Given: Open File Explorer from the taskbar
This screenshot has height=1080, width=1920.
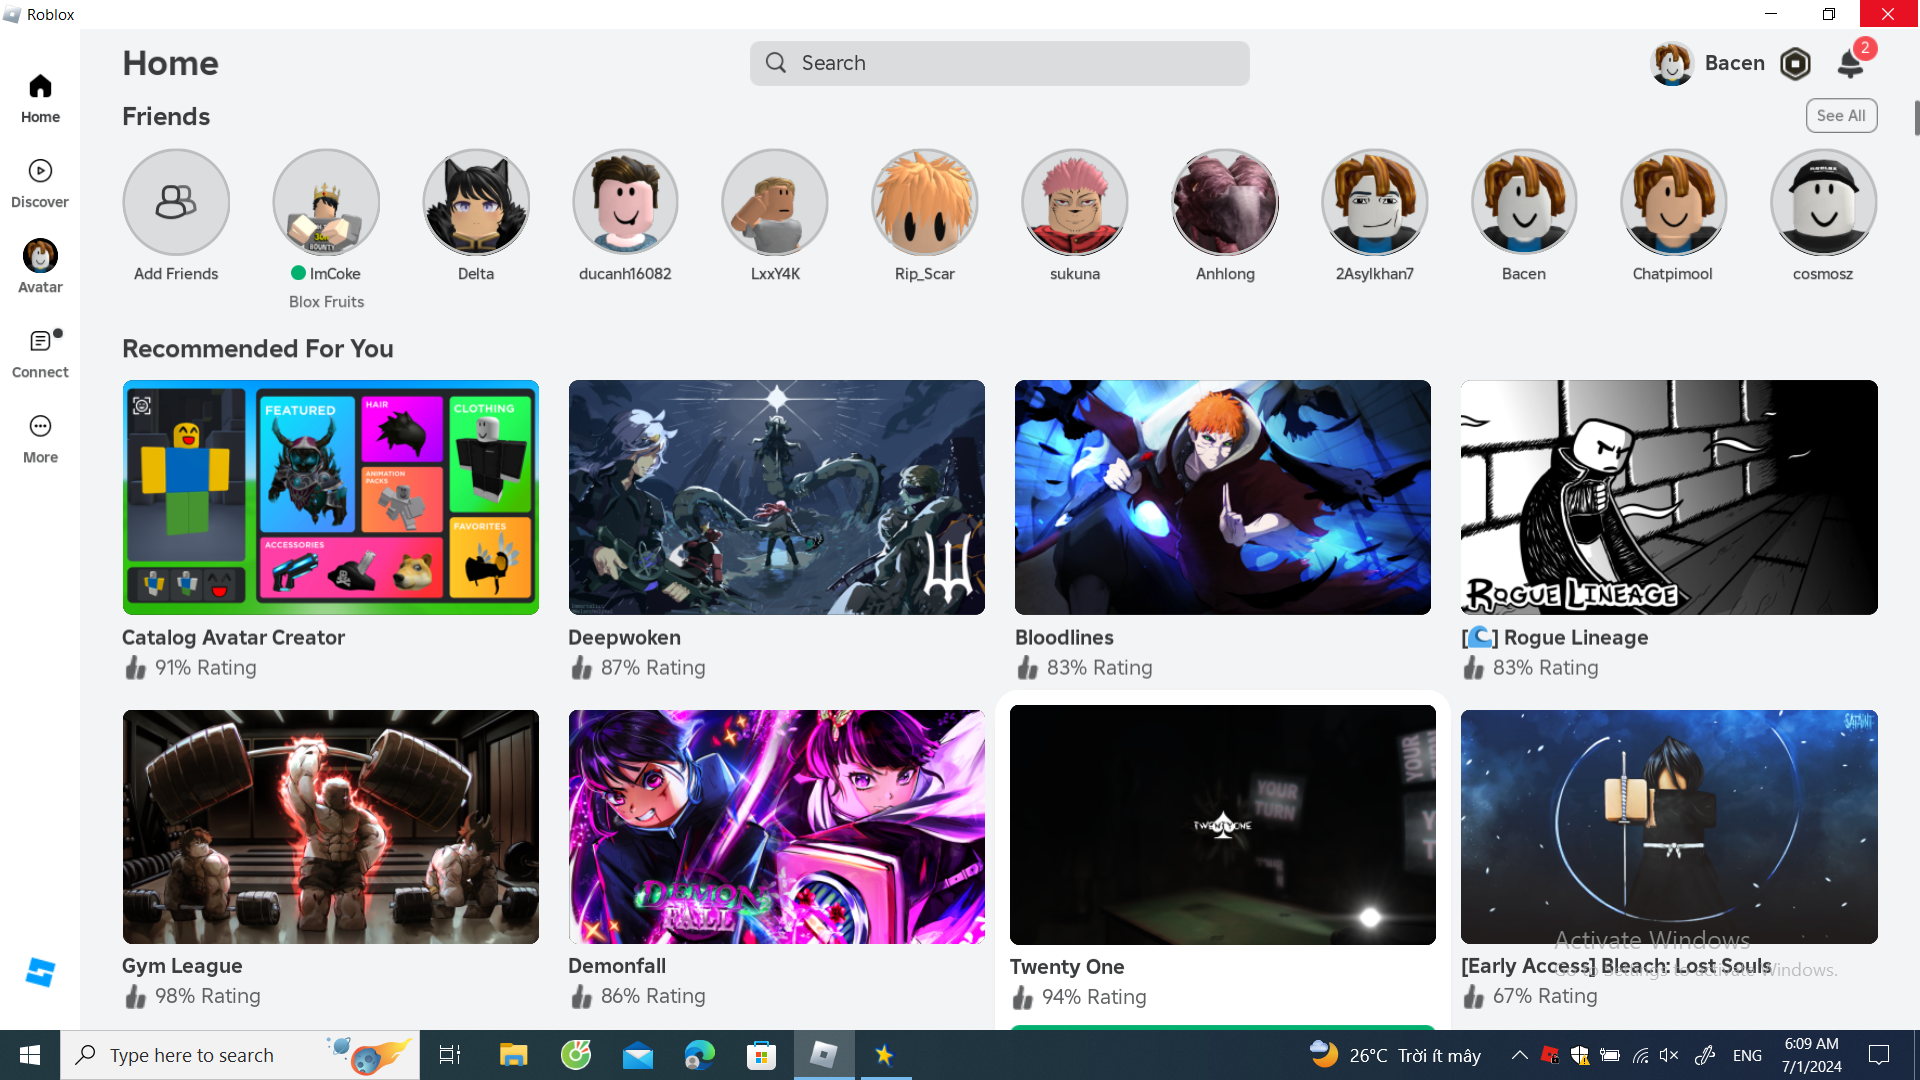Looking at the screenshot, I should pyautogui.click(x=513, y=1055).
